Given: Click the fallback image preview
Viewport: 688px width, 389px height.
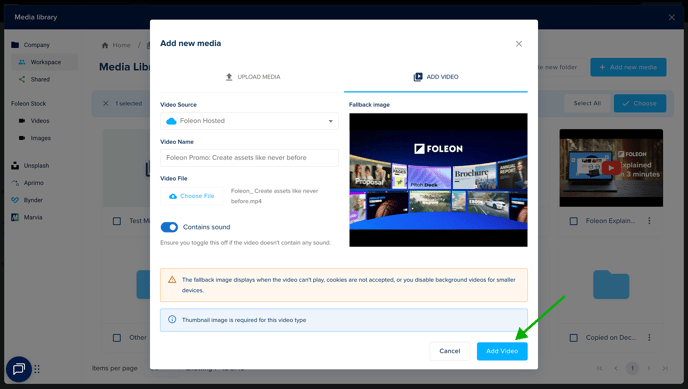Looking at the screenshot, I should (x=438, y=180).
